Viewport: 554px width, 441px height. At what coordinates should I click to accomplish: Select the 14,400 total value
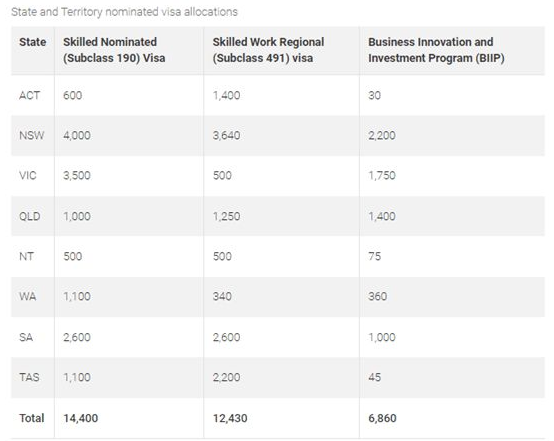(x=81, y=418)
